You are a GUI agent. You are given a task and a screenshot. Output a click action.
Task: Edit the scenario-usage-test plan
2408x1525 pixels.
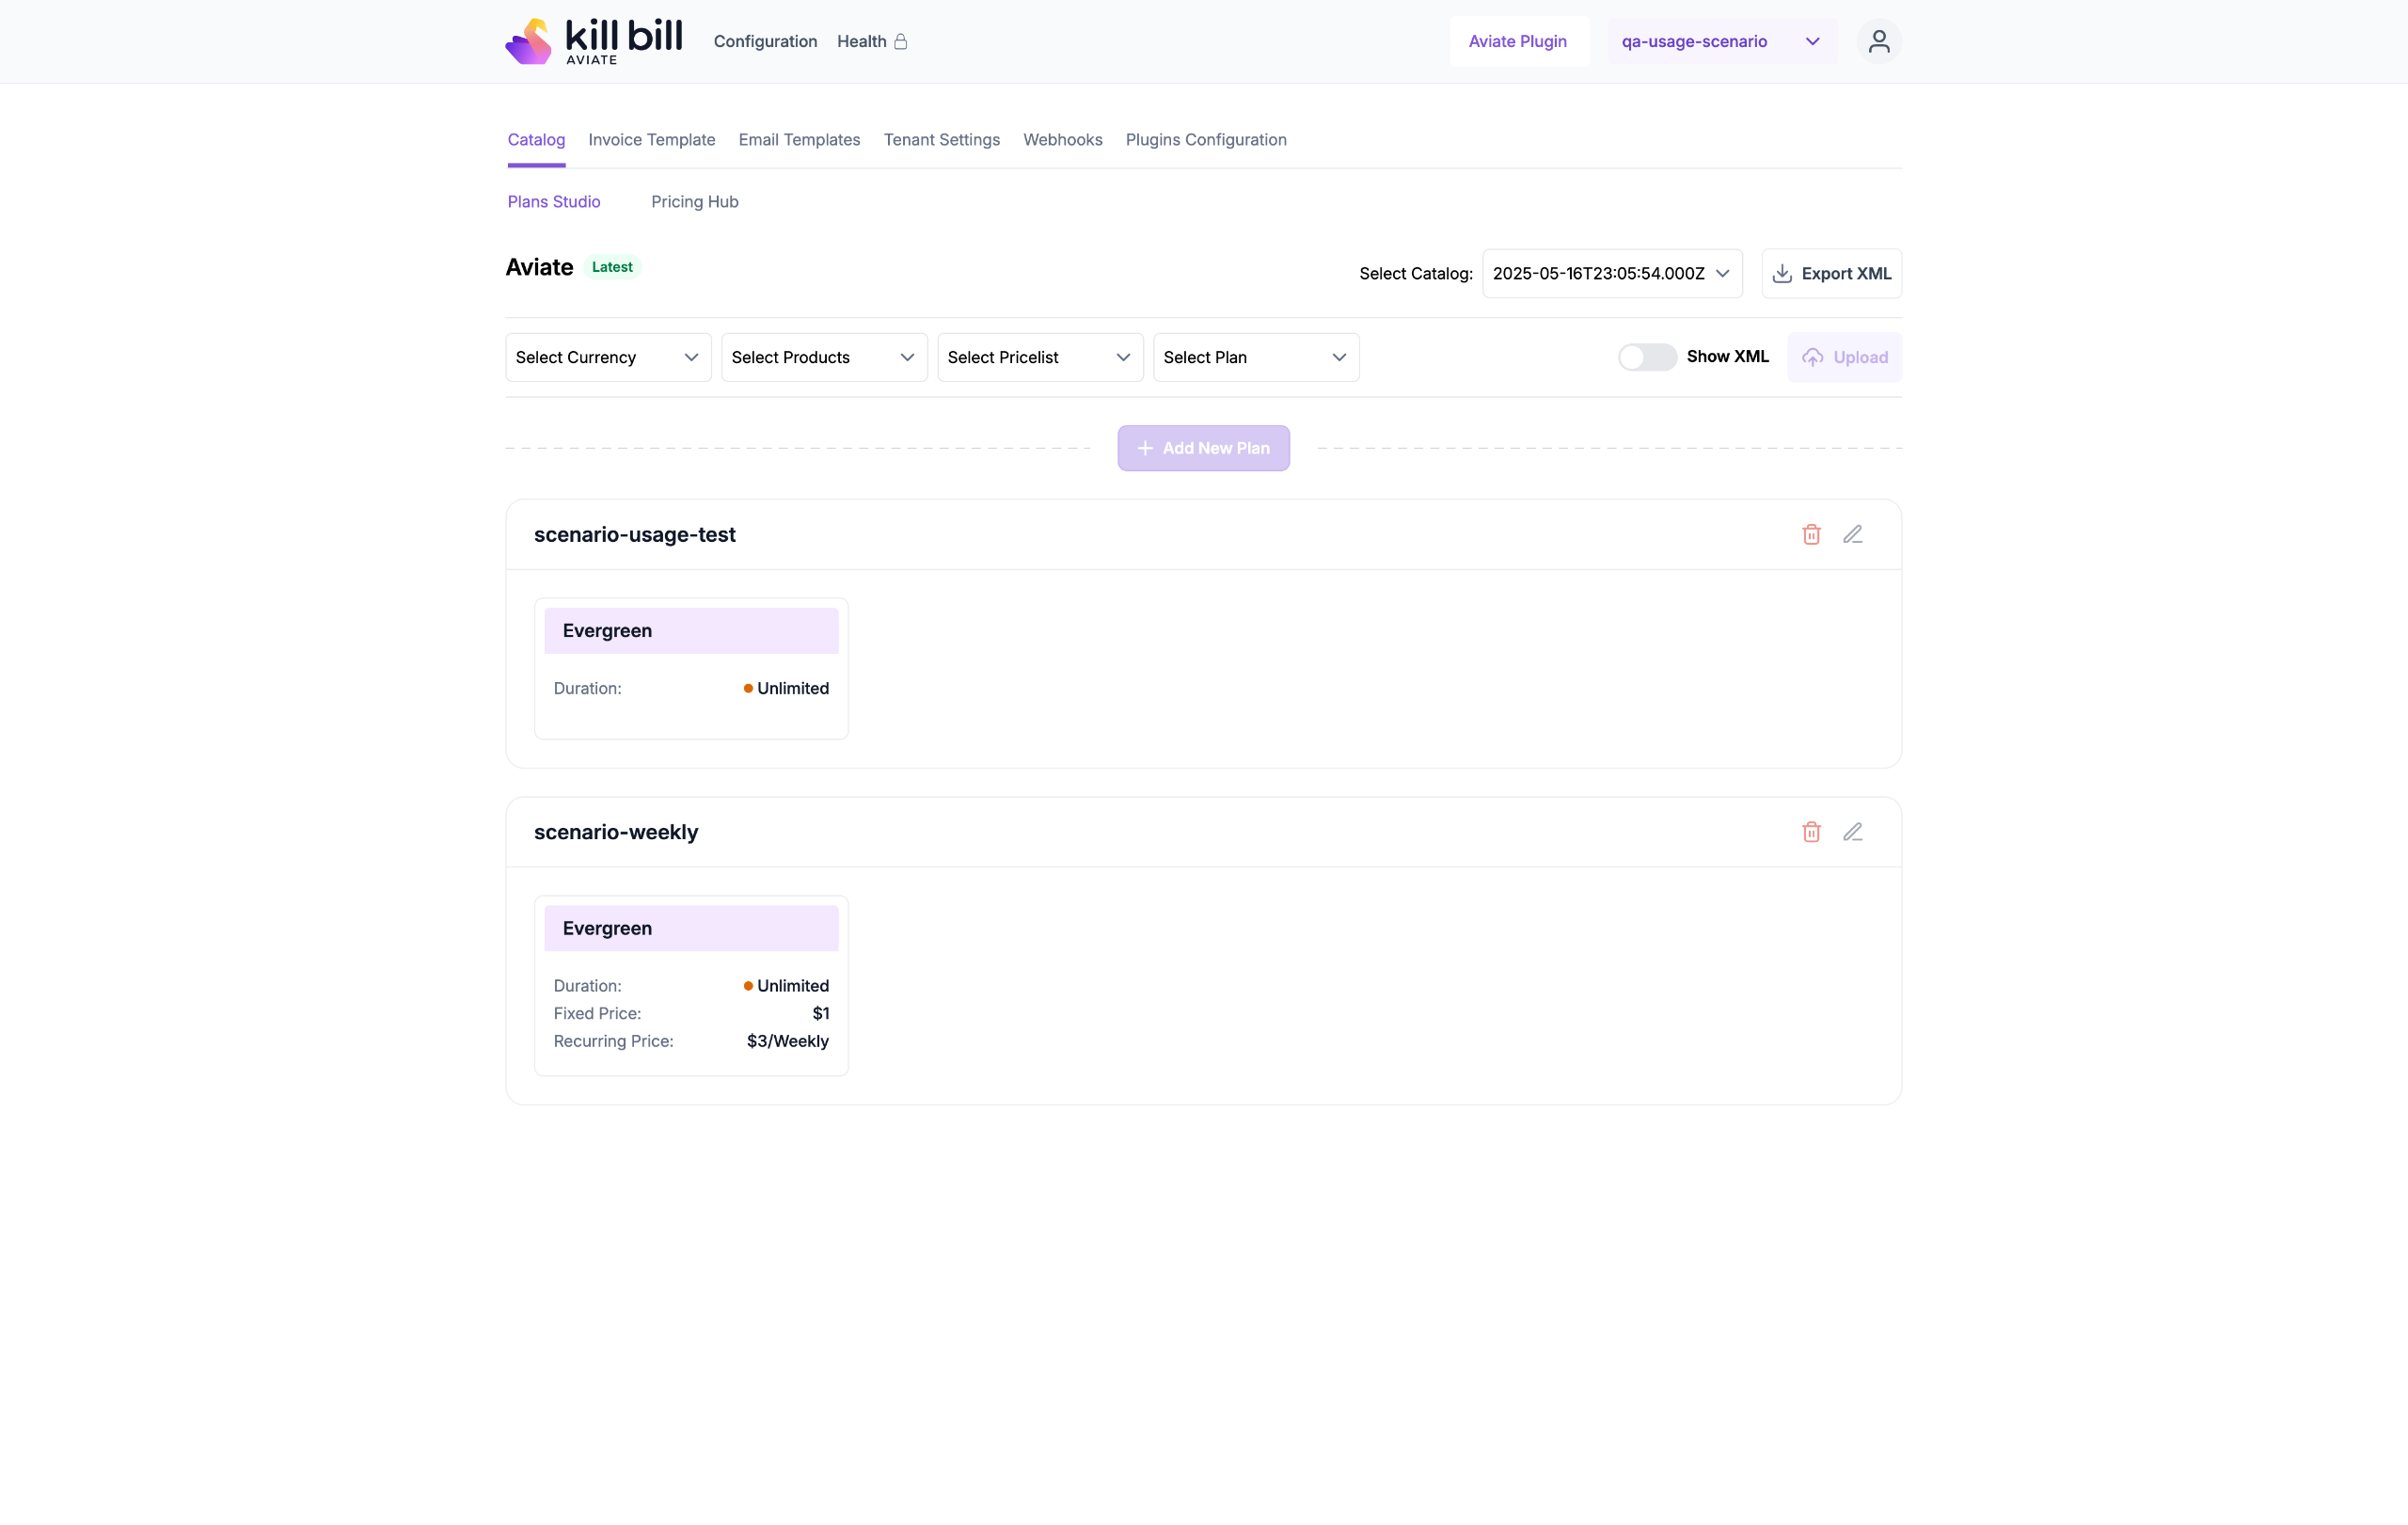1852,534
